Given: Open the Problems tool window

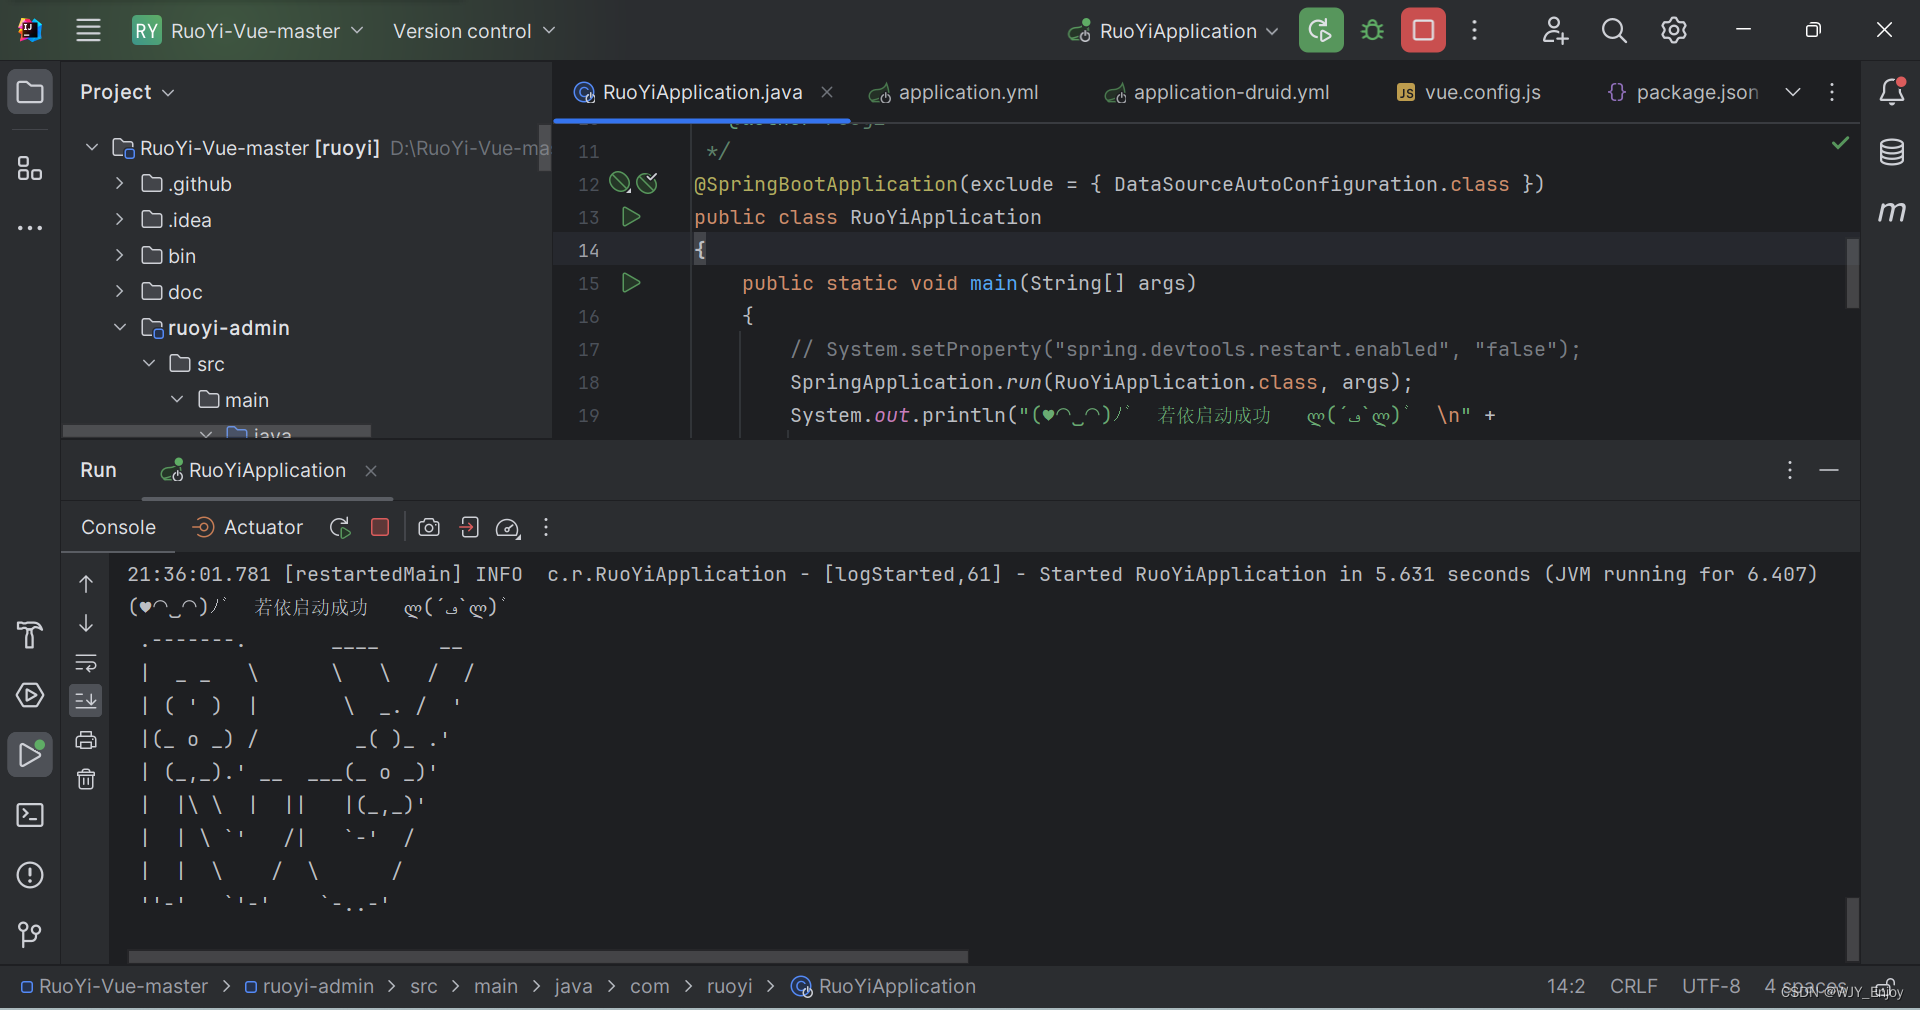Looking at the screenshot, I should (x=30, y=875).
